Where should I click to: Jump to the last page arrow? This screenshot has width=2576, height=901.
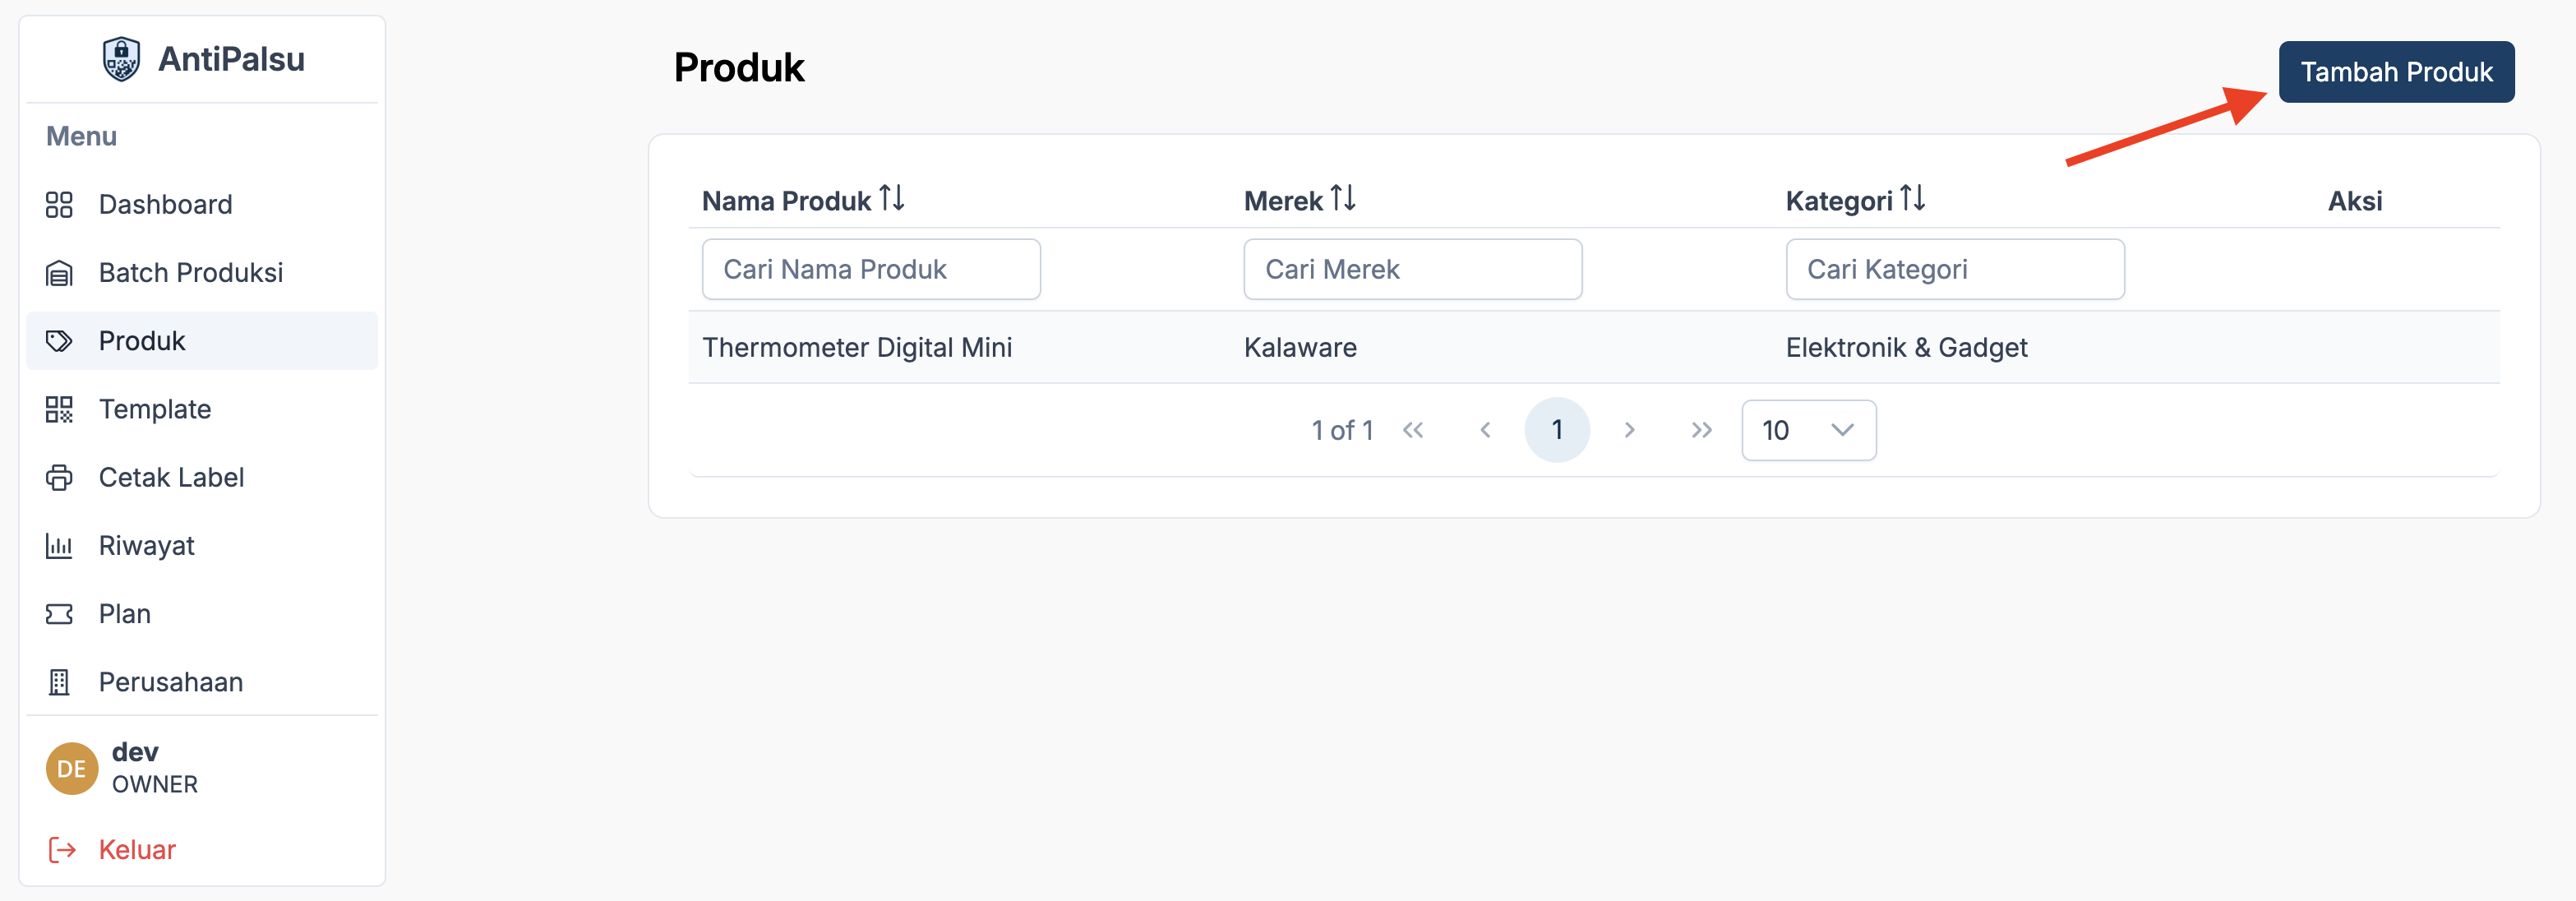1701,430
